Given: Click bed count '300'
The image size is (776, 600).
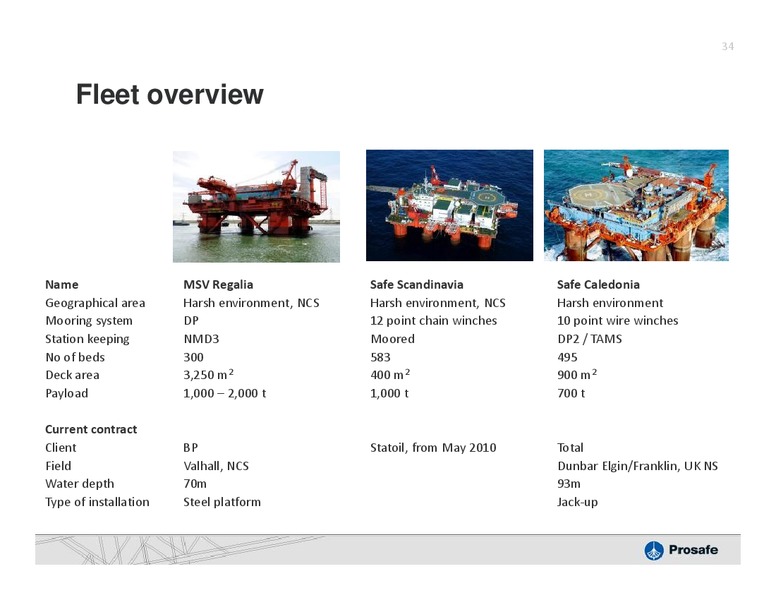Looking at the screenshot, I should (x=194, y=357).
